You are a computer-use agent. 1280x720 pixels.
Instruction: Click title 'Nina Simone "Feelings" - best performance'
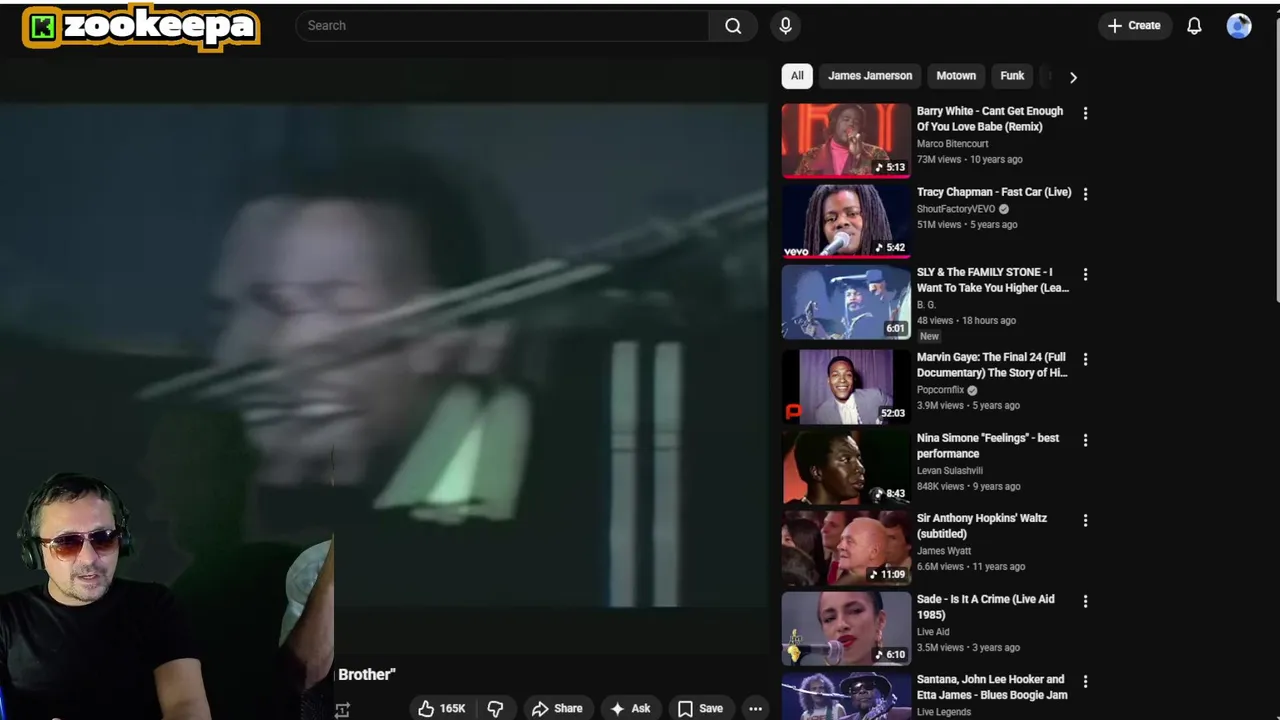tap(988, 446)
